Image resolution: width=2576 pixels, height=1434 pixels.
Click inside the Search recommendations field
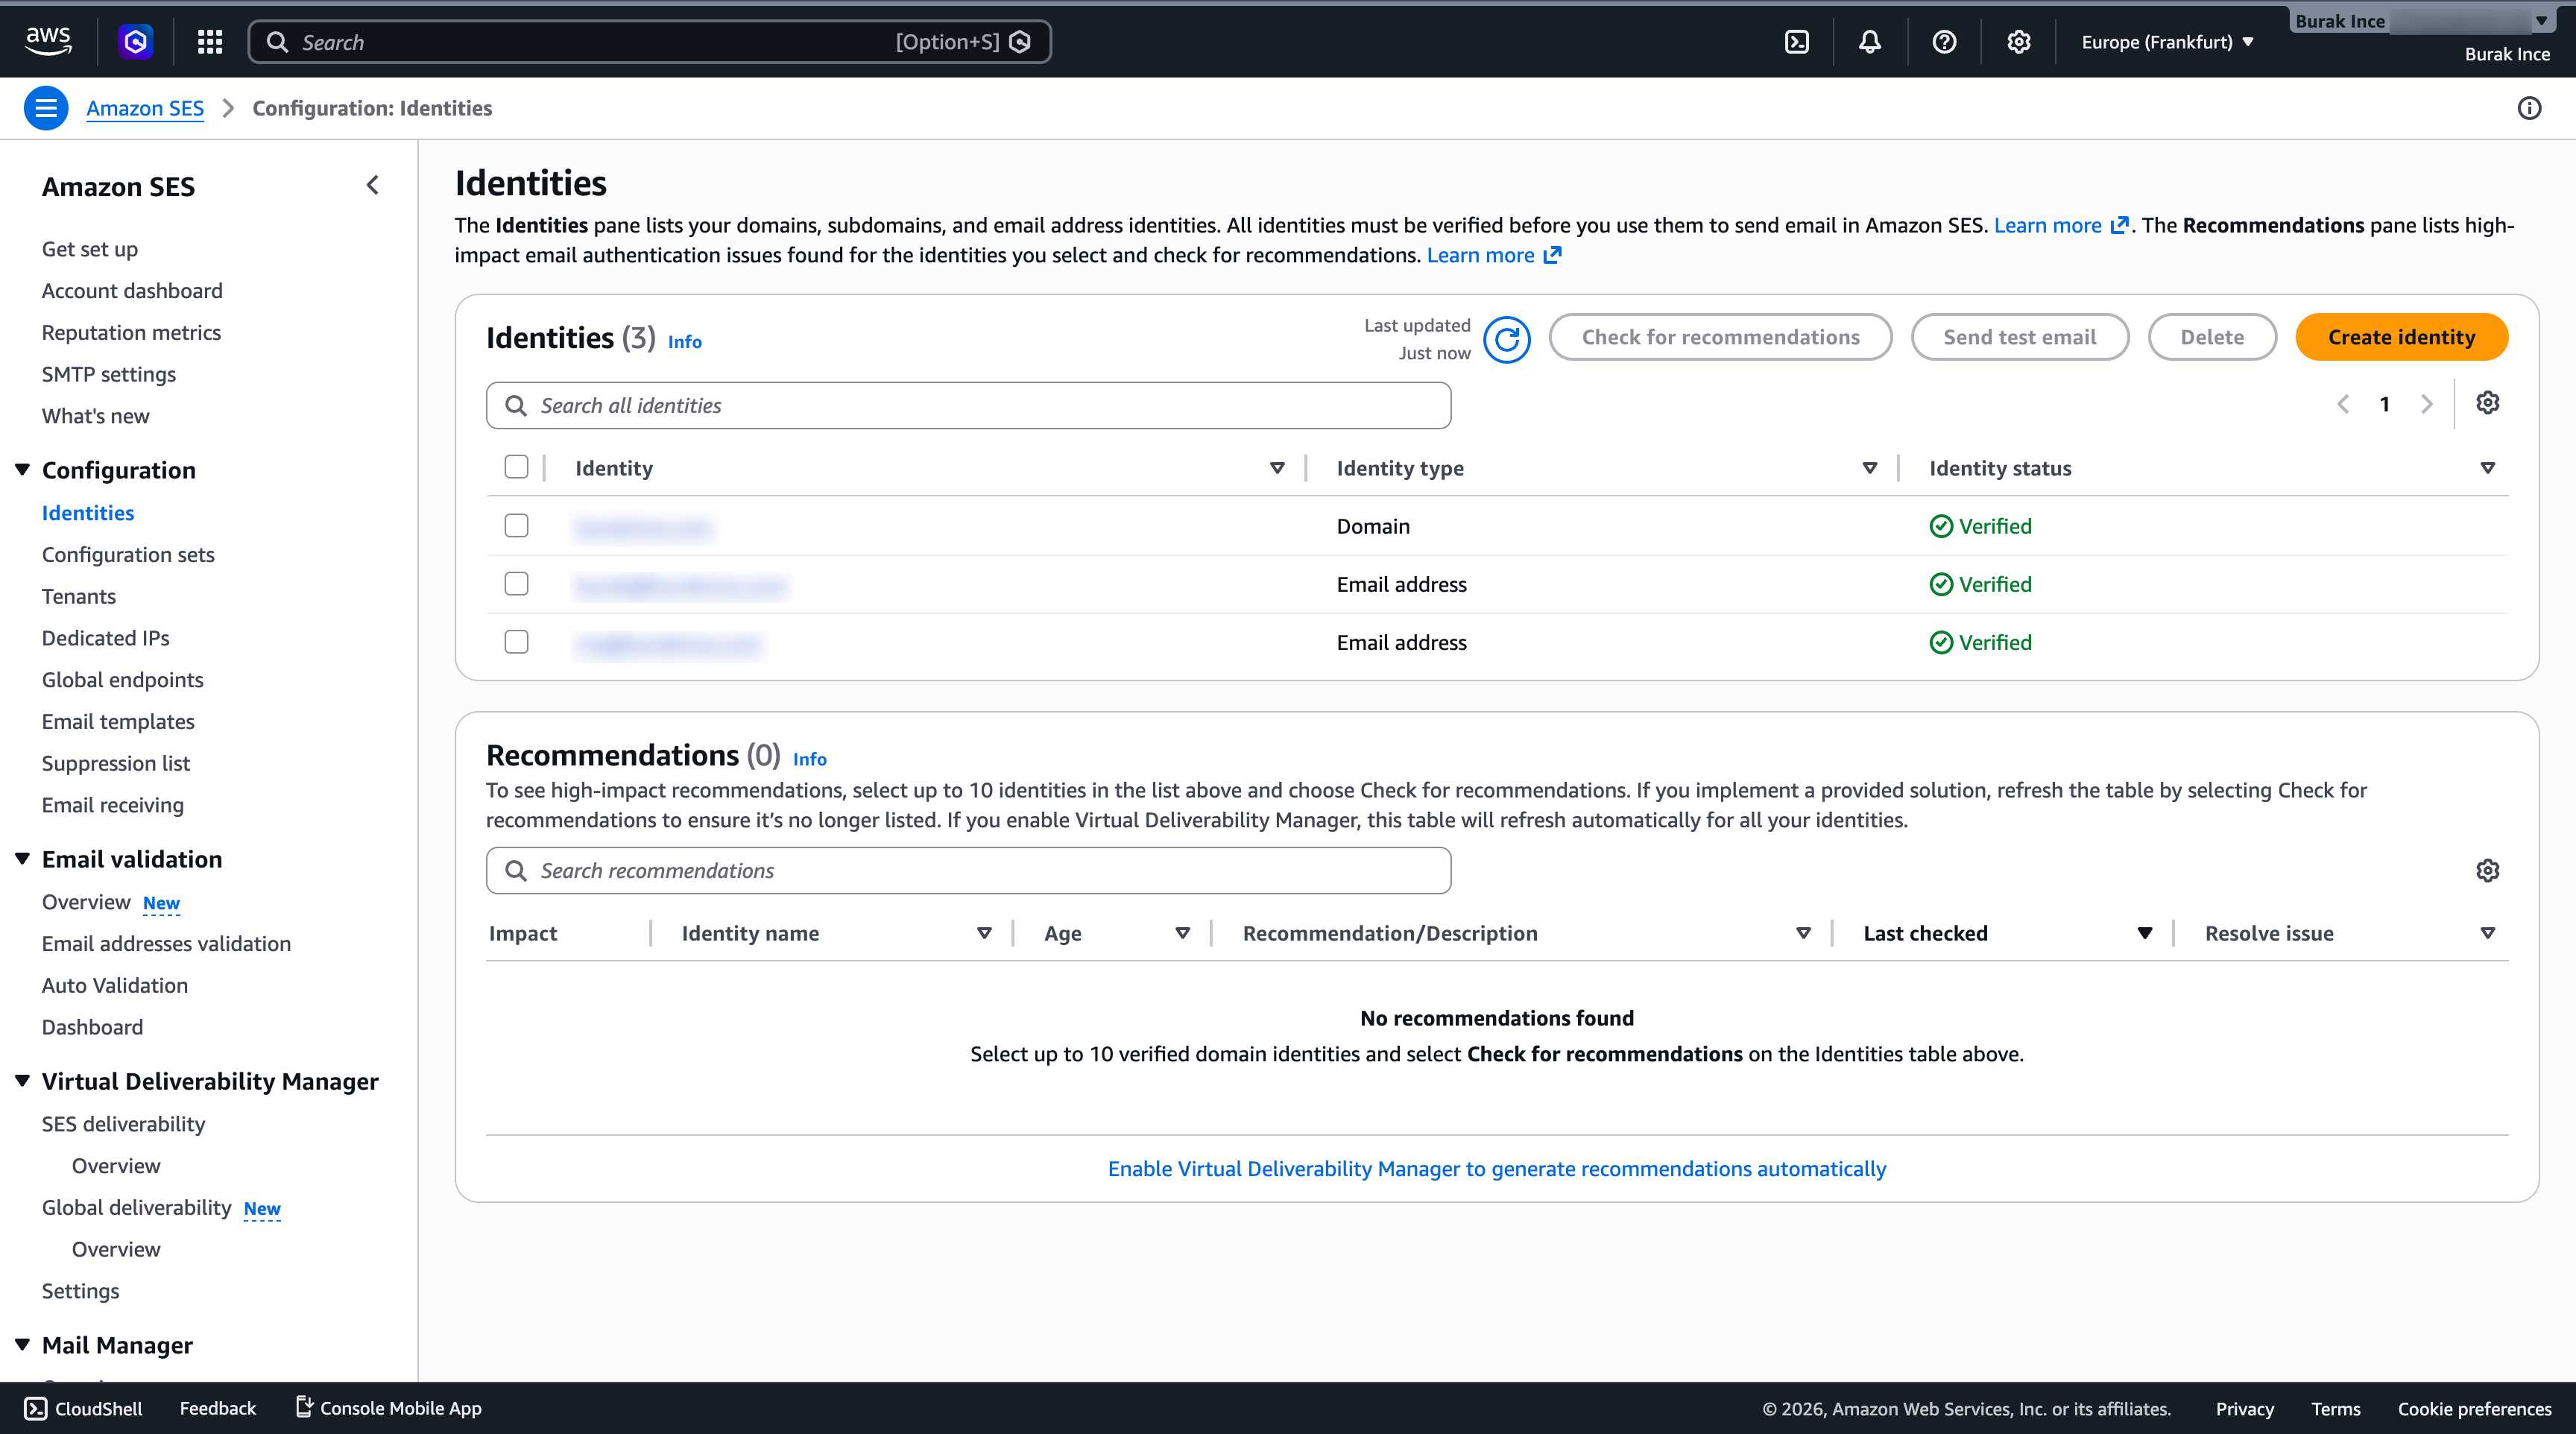pyautogui.click(x=968, y=870)
